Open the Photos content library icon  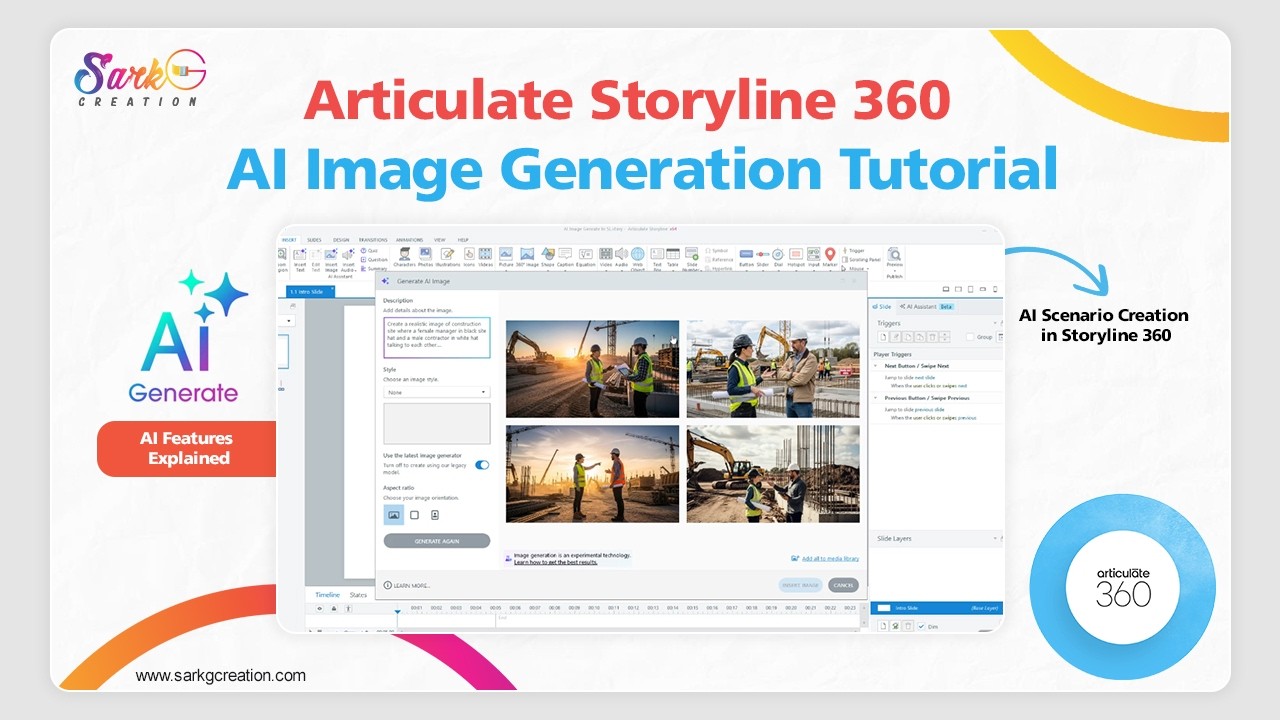(x=425, y=254)
